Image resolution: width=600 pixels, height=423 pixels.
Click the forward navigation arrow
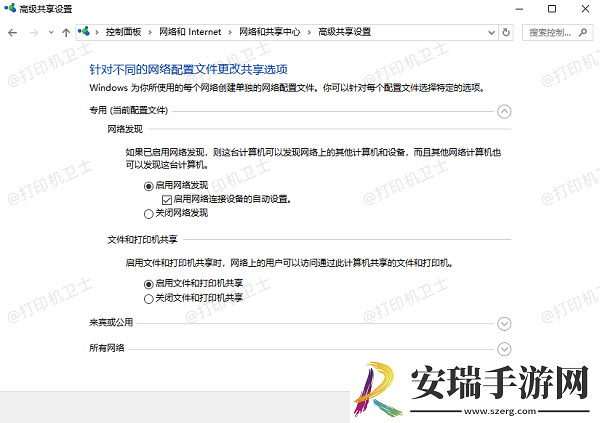point(34,33)
